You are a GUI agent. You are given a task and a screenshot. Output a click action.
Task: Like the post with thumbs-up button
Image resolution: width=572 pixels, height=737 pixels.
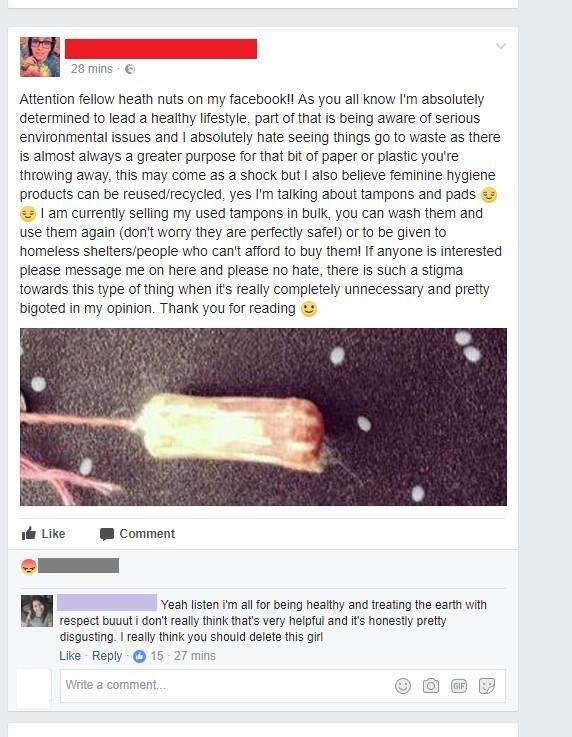coord(44,533)
